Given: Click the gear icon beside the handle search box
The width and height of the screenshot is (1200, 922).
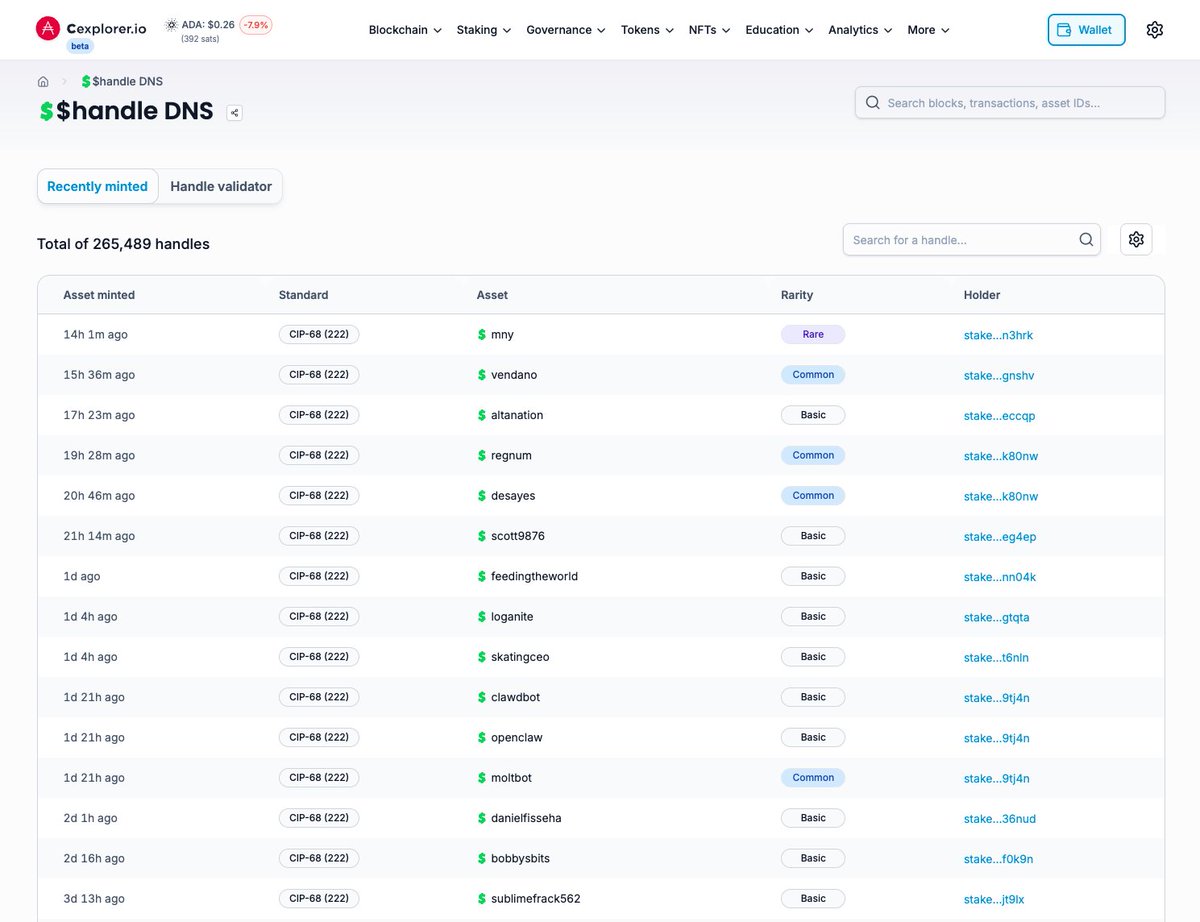Looking at the screenshot, I should coord(1136,239).
